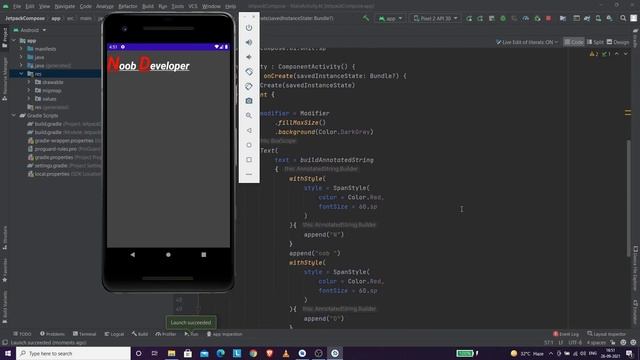Click the editor vertical scrollbar
The width and height of the screenshot is (640, 360).
tap(629, 198)
